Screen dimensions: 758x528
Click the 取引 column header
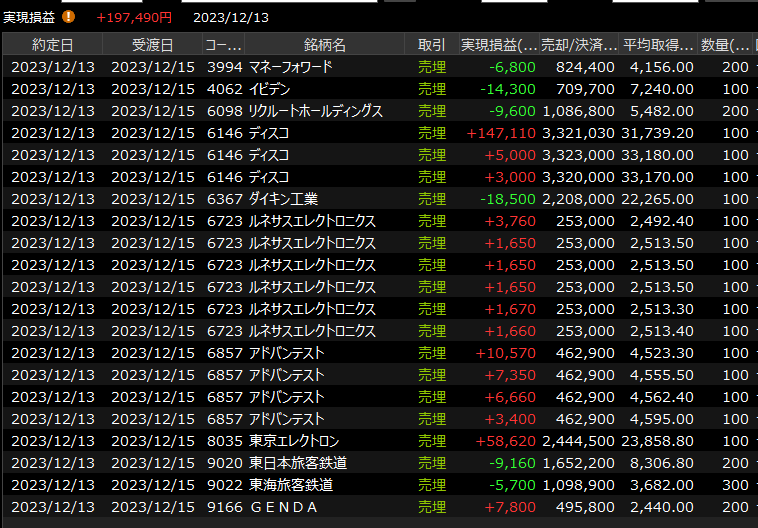432,44
